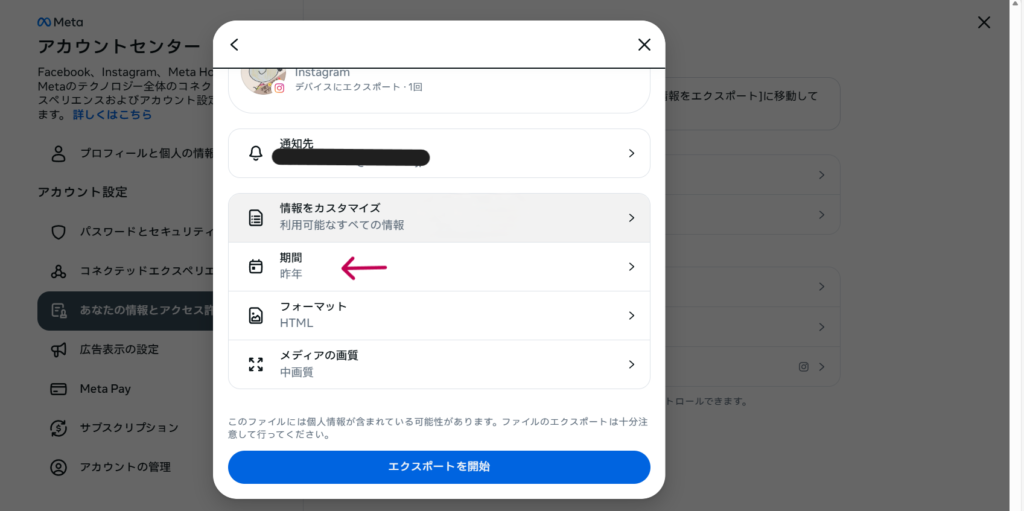
Task: Expand the 期間 row chevron
Action: point(631,267)
